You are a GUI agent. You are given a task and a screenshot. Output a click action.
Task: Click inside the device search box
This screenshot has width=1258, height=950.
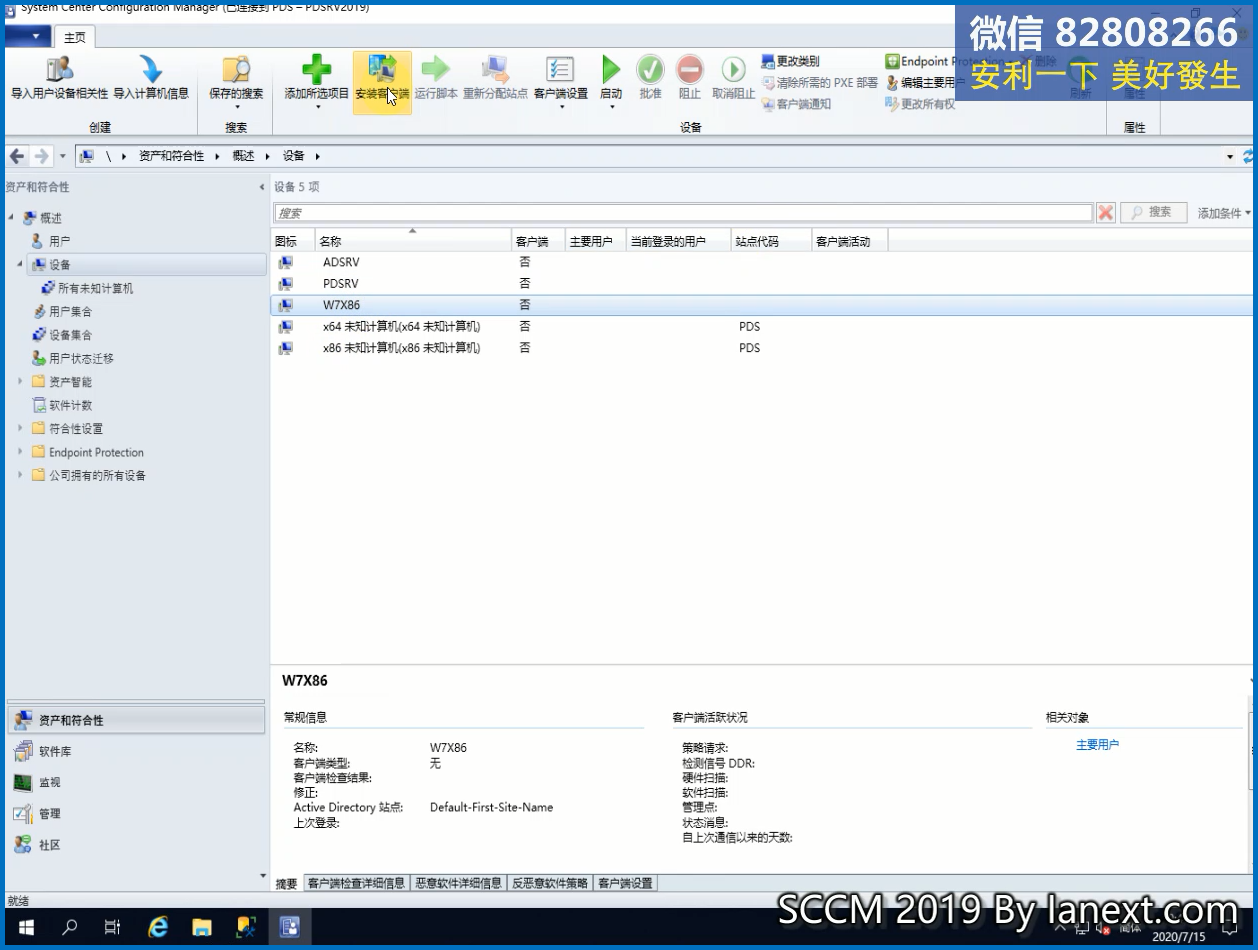point(683,213)
